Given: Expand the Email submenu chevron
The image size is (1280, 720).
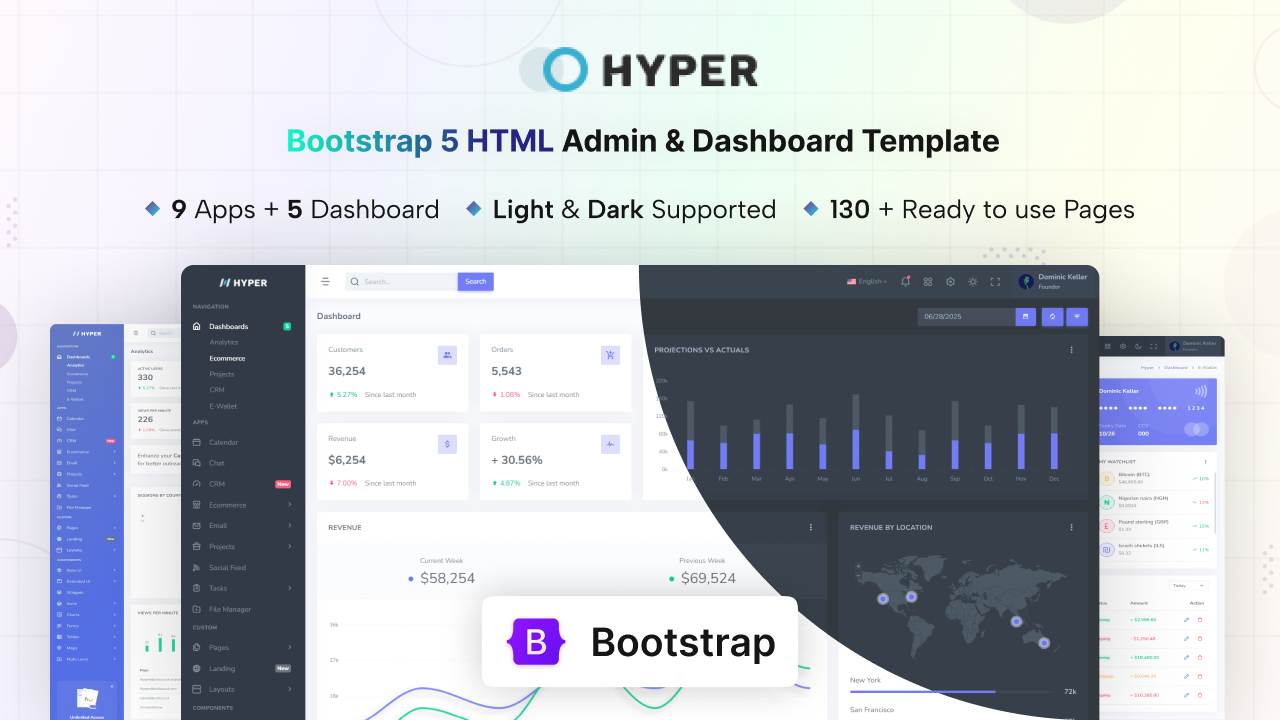Looking at the screenshot, I should pos(290,526).
